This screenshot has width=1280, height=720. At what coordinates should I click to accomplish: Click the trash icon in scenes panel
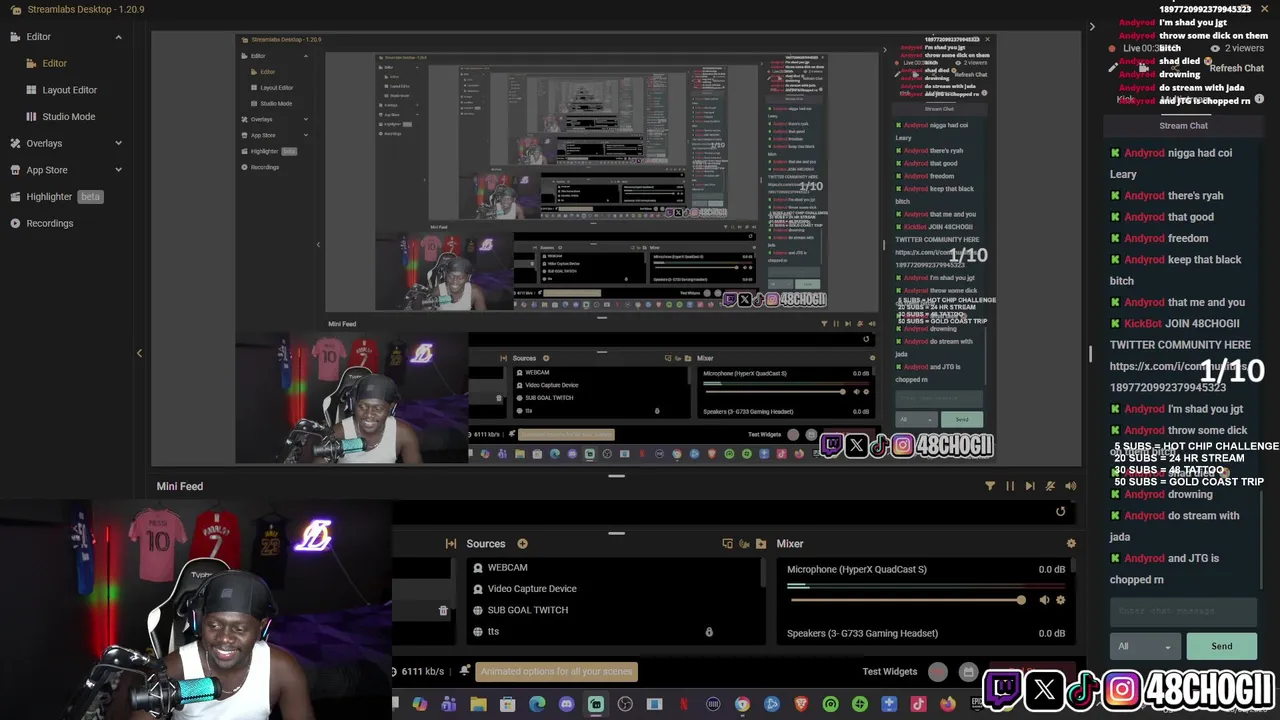[x=443, y=610]
